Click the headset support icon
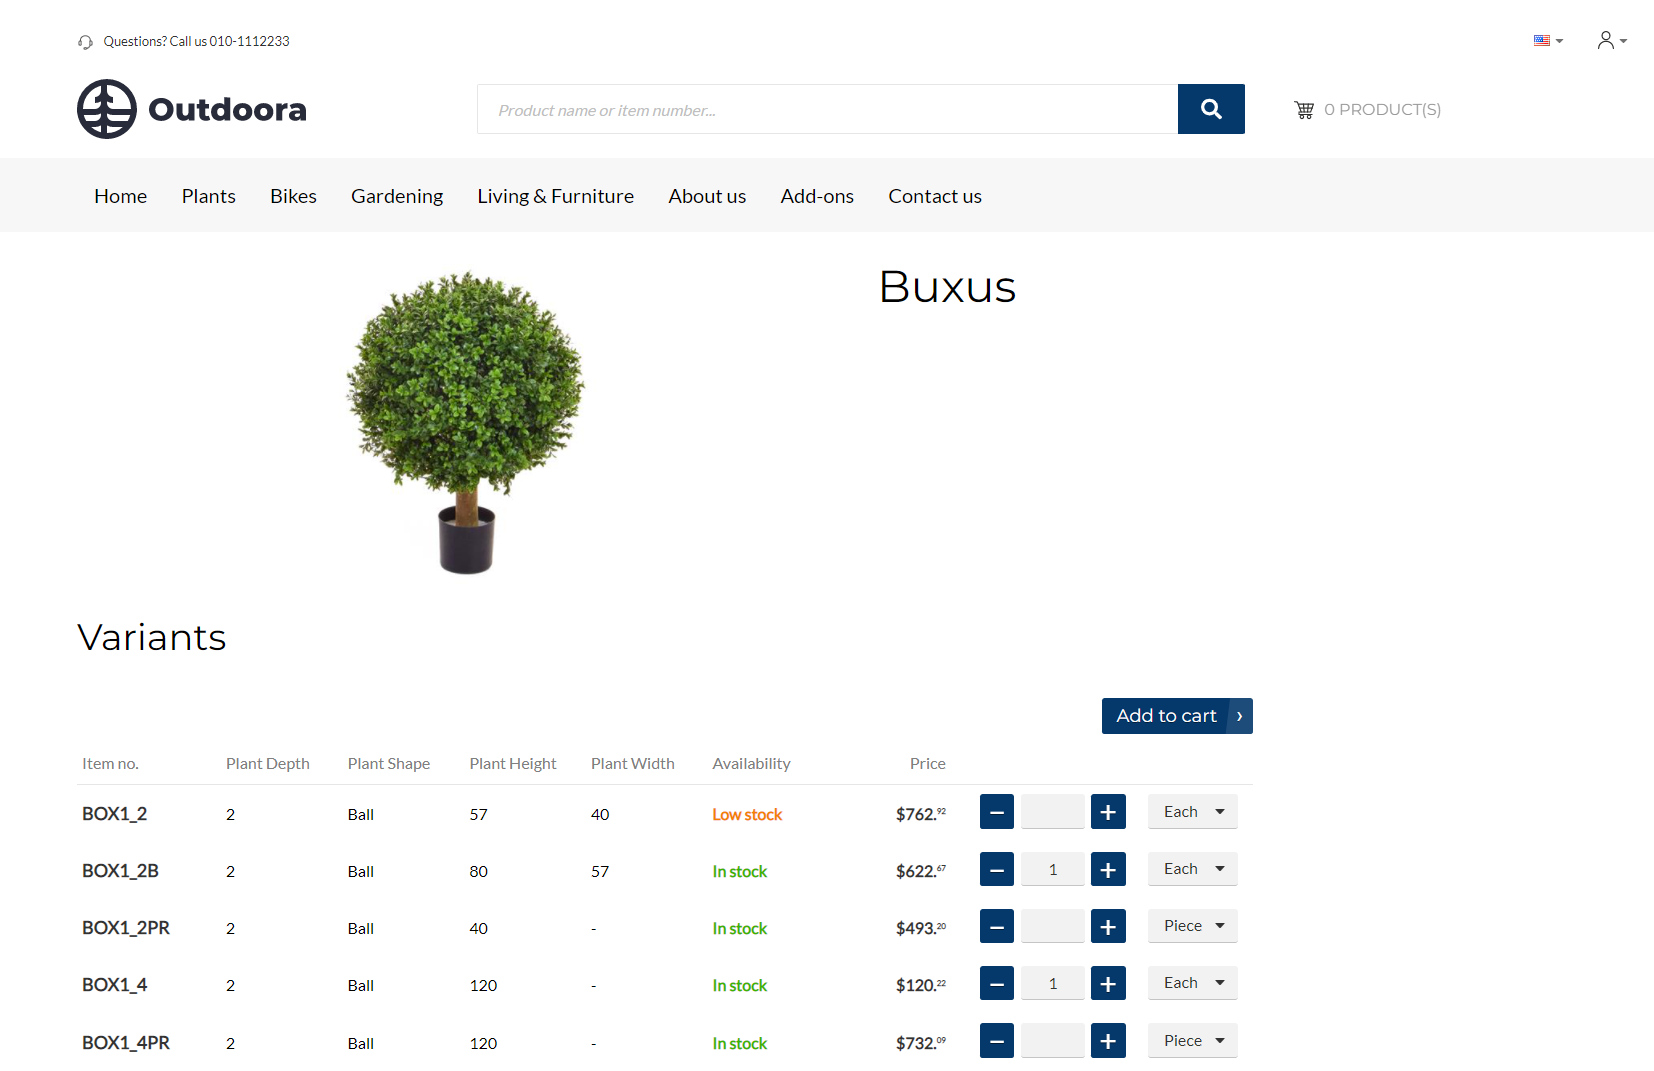The width and height of the screenshot is (1654, 1071). point(85,42)
